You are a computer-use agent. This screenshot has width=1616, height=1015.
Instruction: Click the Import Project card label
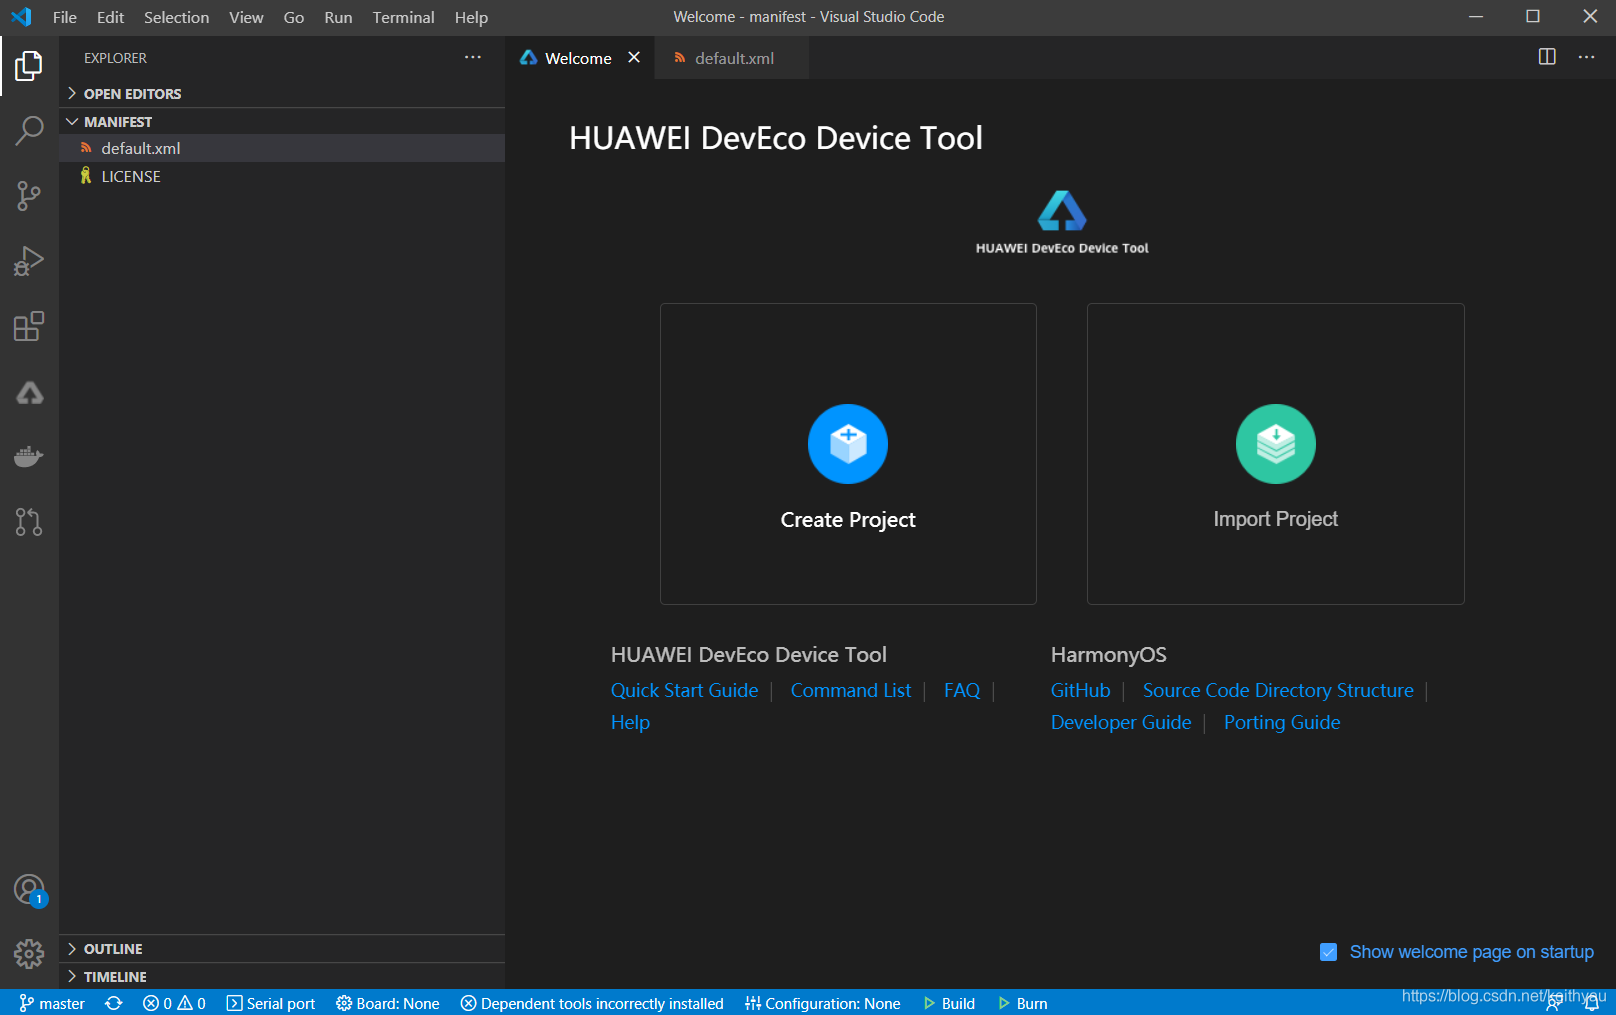(x=1275, y=519)
